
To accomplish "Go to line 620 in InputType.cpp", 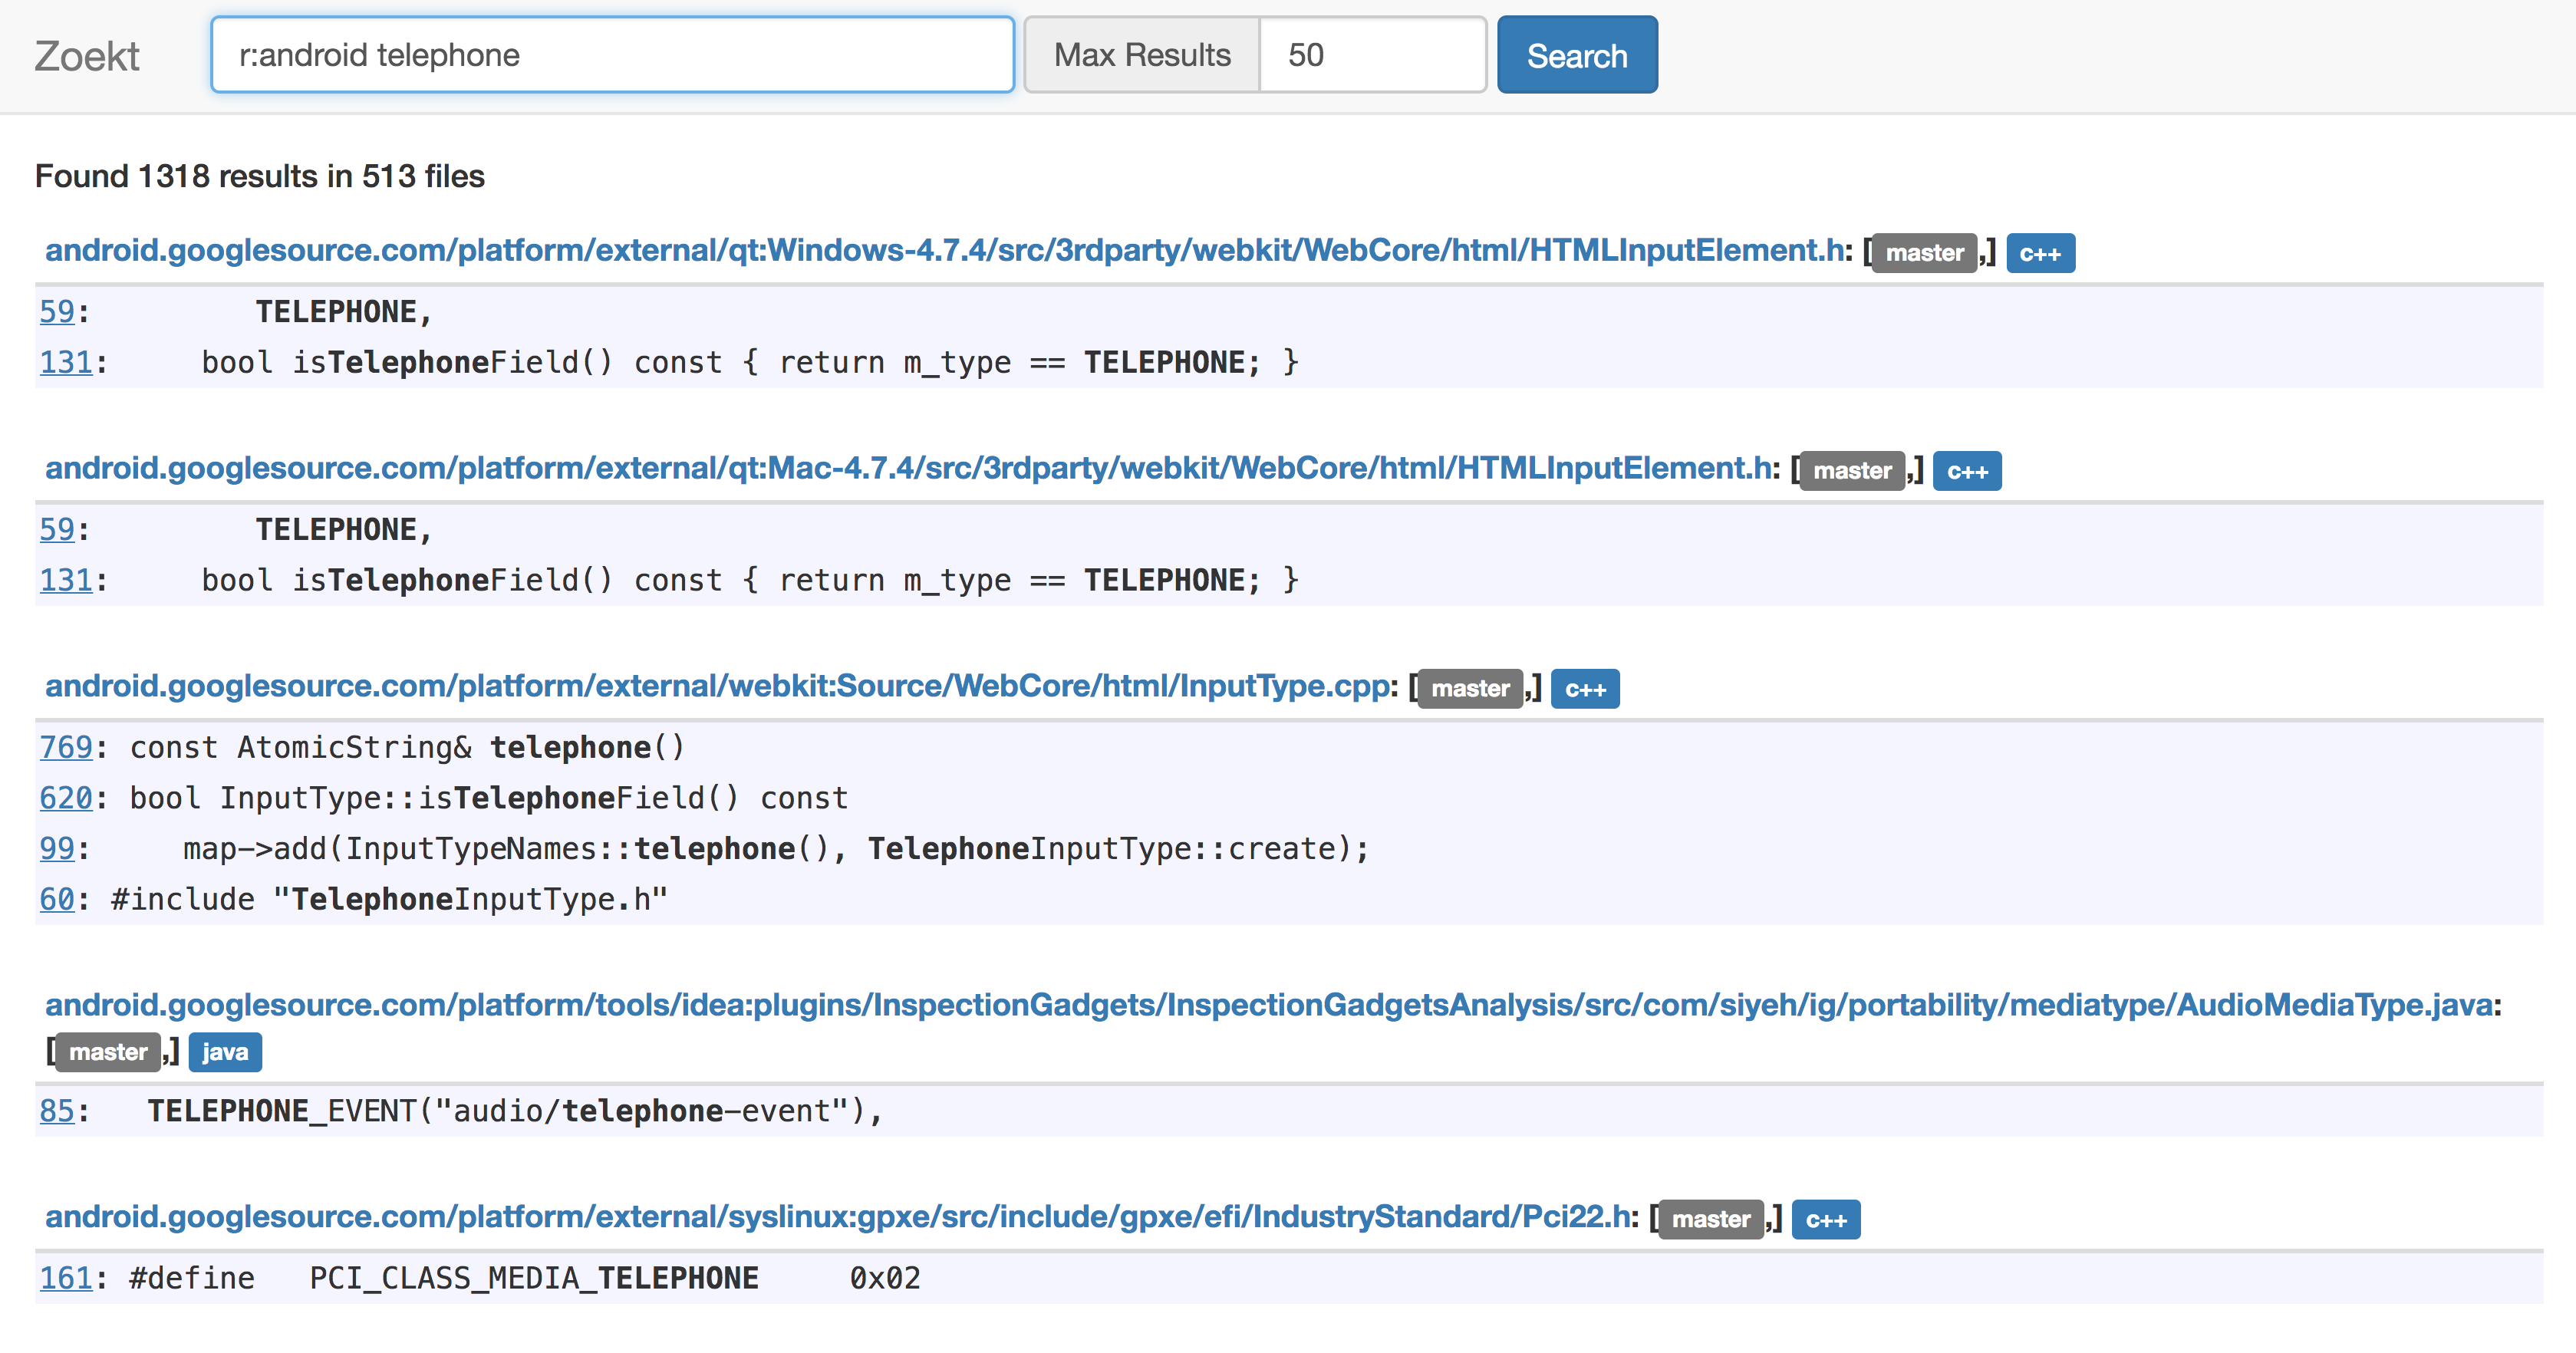I will pyautogui.click(x=65, y=798).
